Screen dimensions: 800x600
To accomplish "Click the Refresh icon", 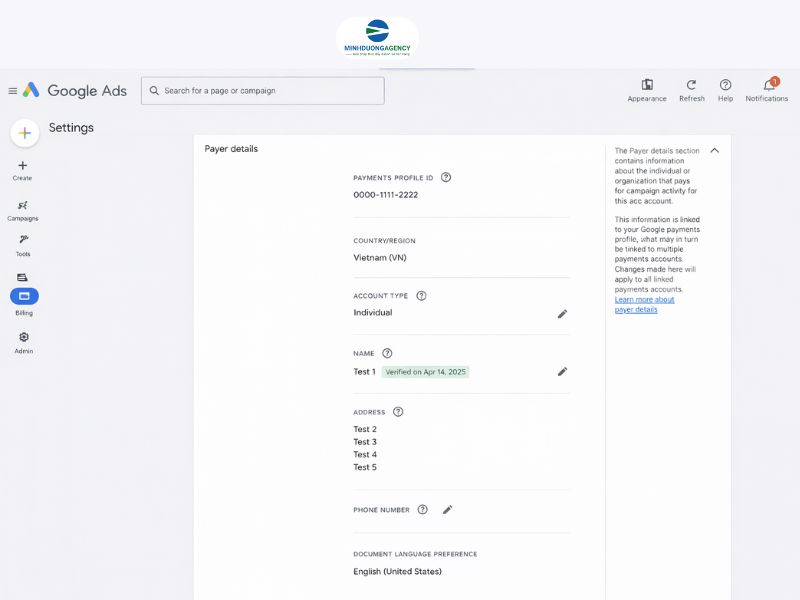I will [x=691, y=85].
